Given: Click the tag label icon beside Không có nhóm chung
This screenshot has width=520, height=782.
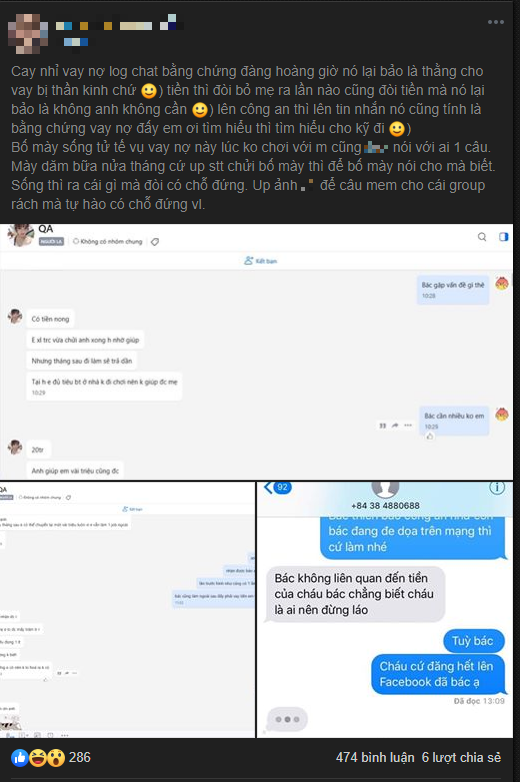Looking at the screenshot, I should (x=155, y=242).
